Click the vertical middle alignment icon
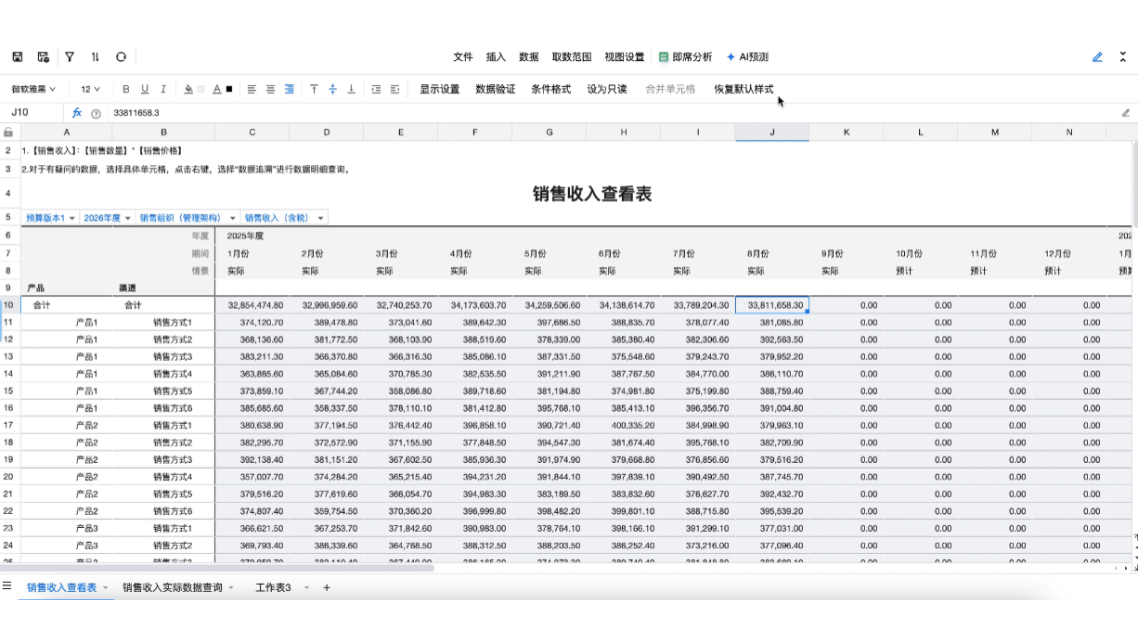 pyautogui.click(x=332, y=88)
